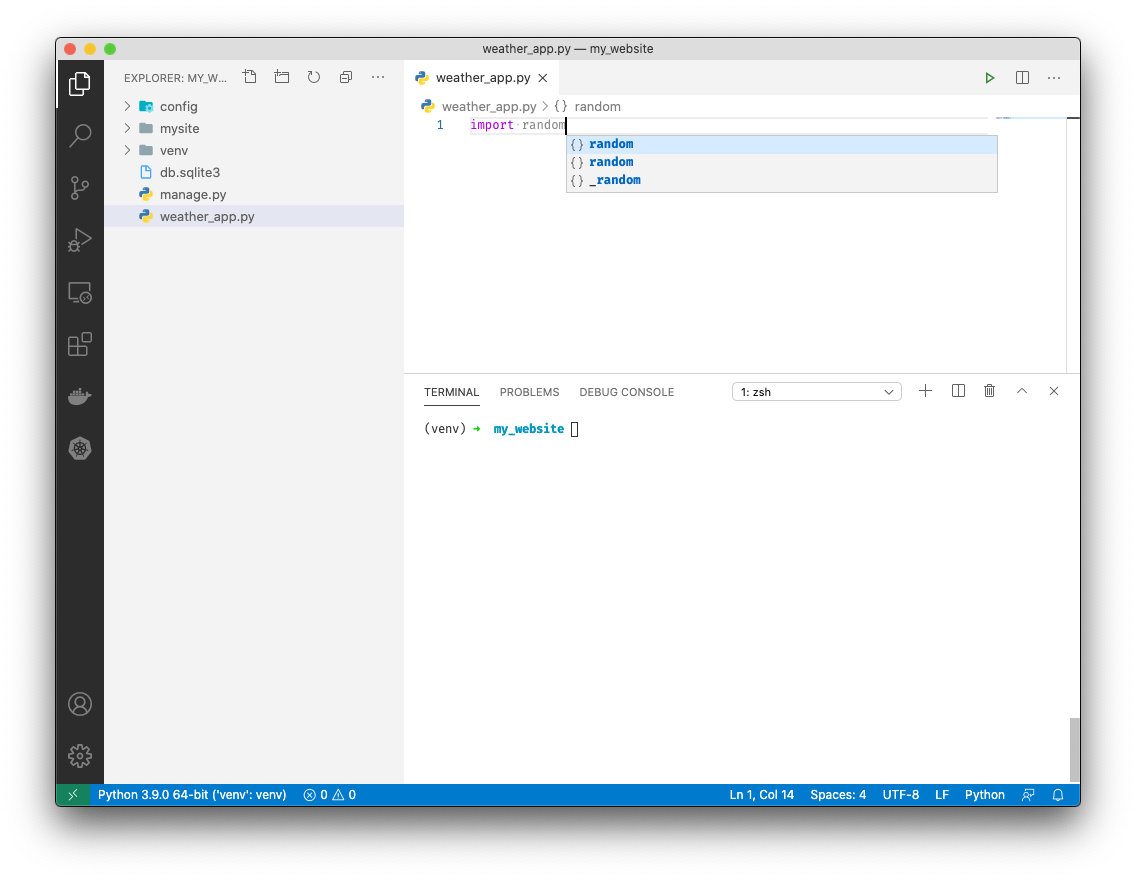This screenshot has height=880, width=1136.
Task: Click Spaces: 4 indentation setting
Action: pyautogui.click(x=838, y=795)
